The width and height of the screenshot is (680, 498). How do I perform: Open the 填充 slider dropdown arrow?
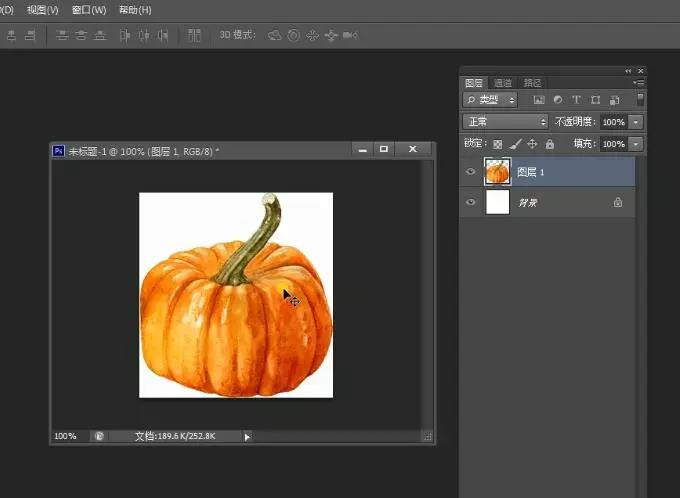click(x=636, y=144)
